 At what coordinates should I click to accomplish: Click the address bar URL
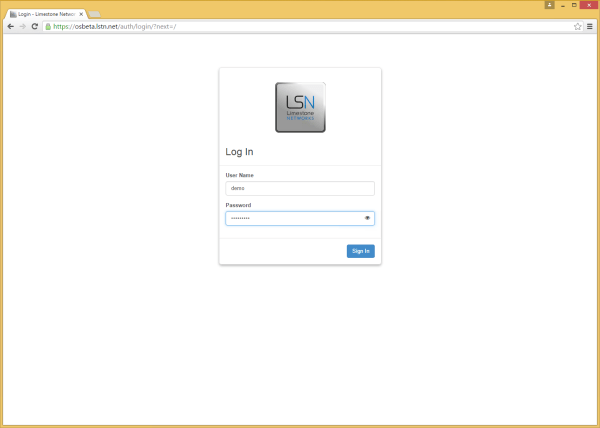[115, 26]
